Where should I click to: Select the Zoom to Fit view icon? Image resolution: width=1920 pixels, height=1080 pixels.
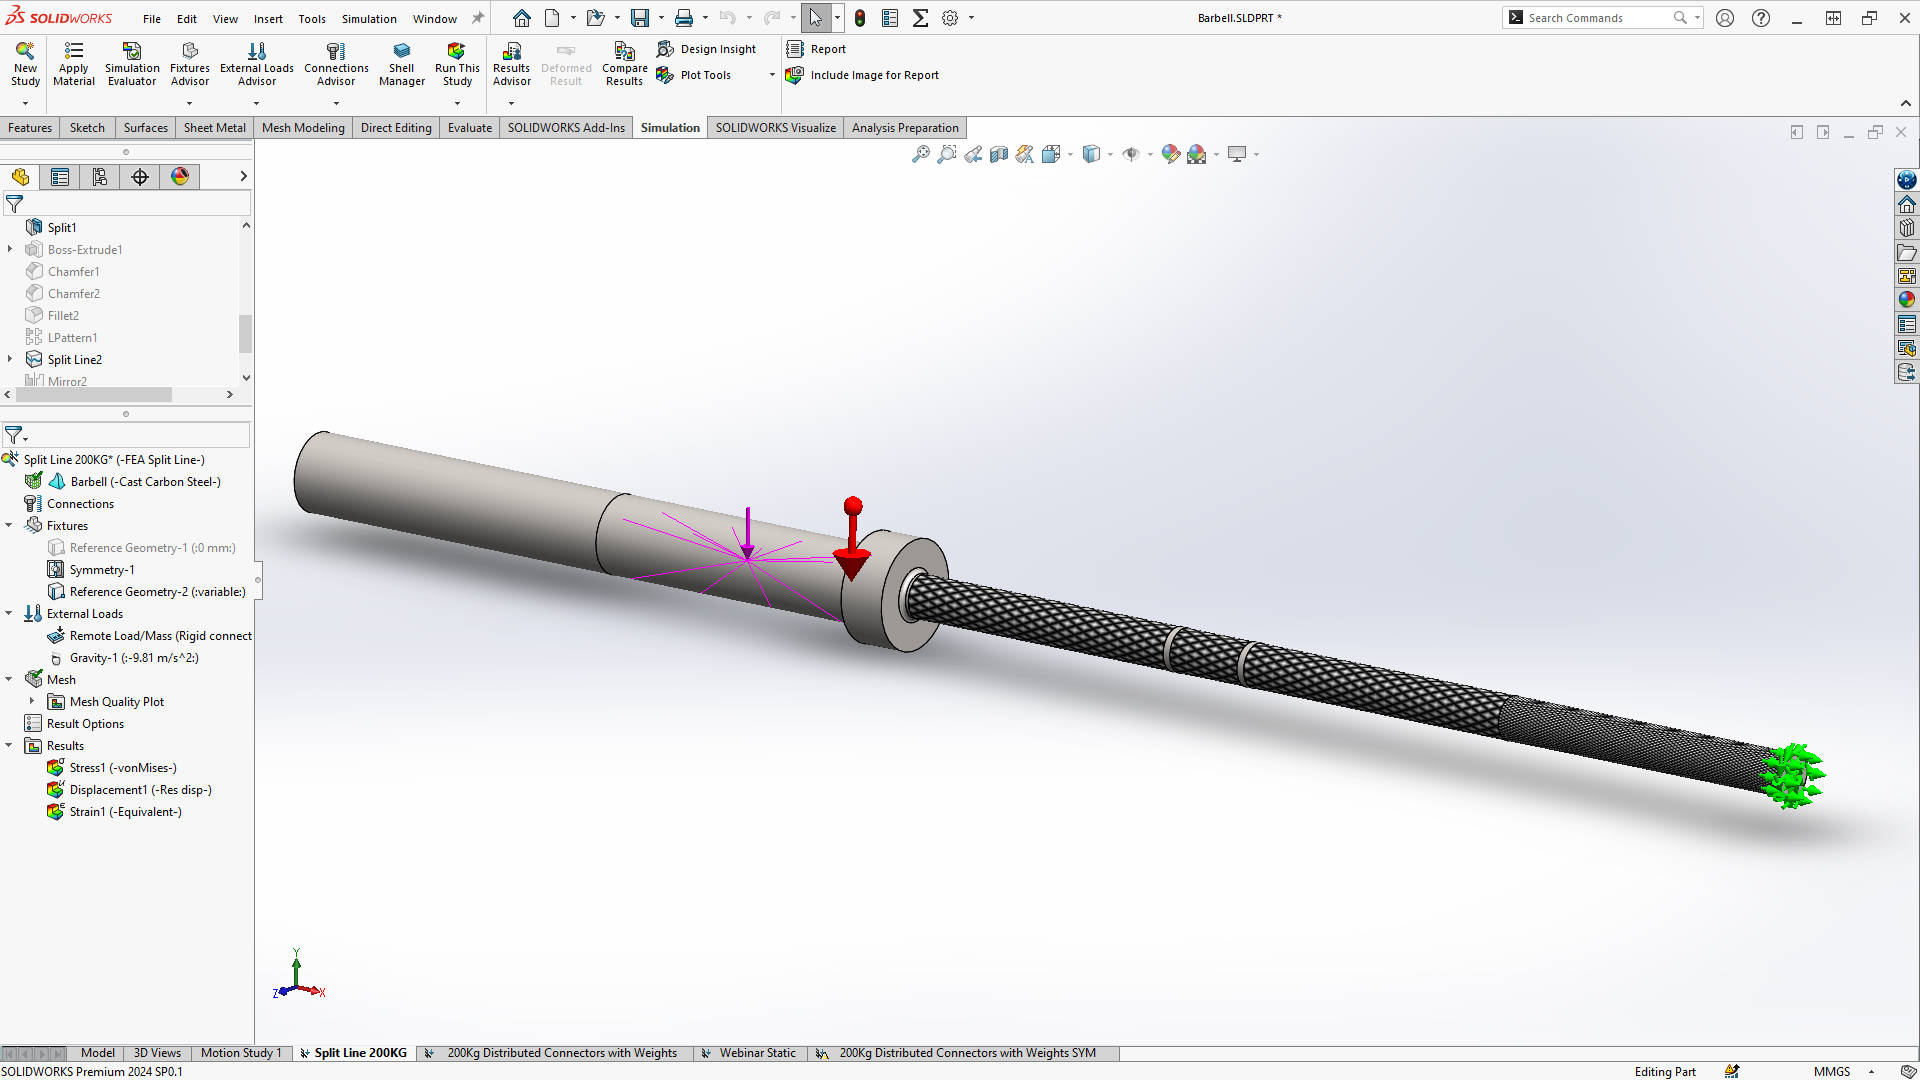(920, 154)
